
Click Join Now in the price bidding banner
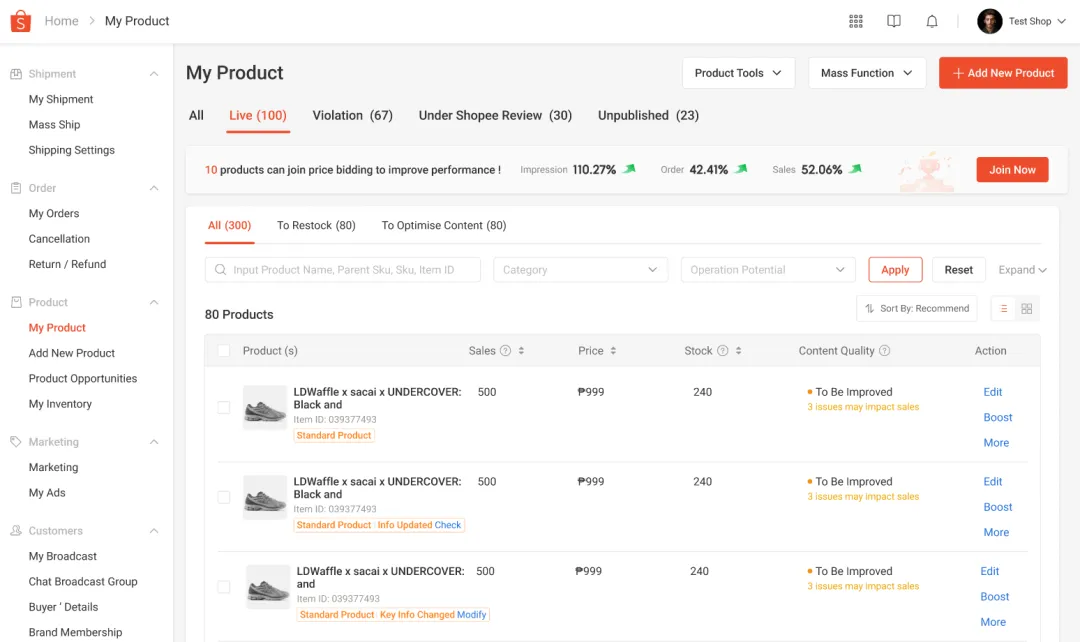[x=1012, y=169]
